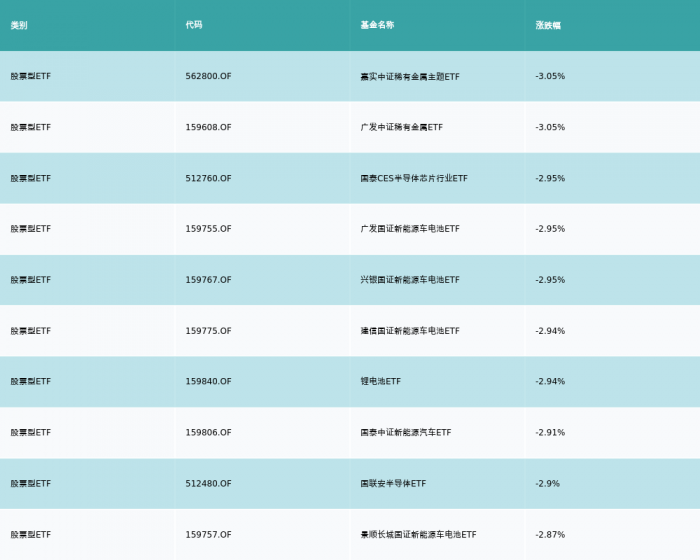Select fund code 159767.OF
The image size is (700, 560).
pos(208,280)
